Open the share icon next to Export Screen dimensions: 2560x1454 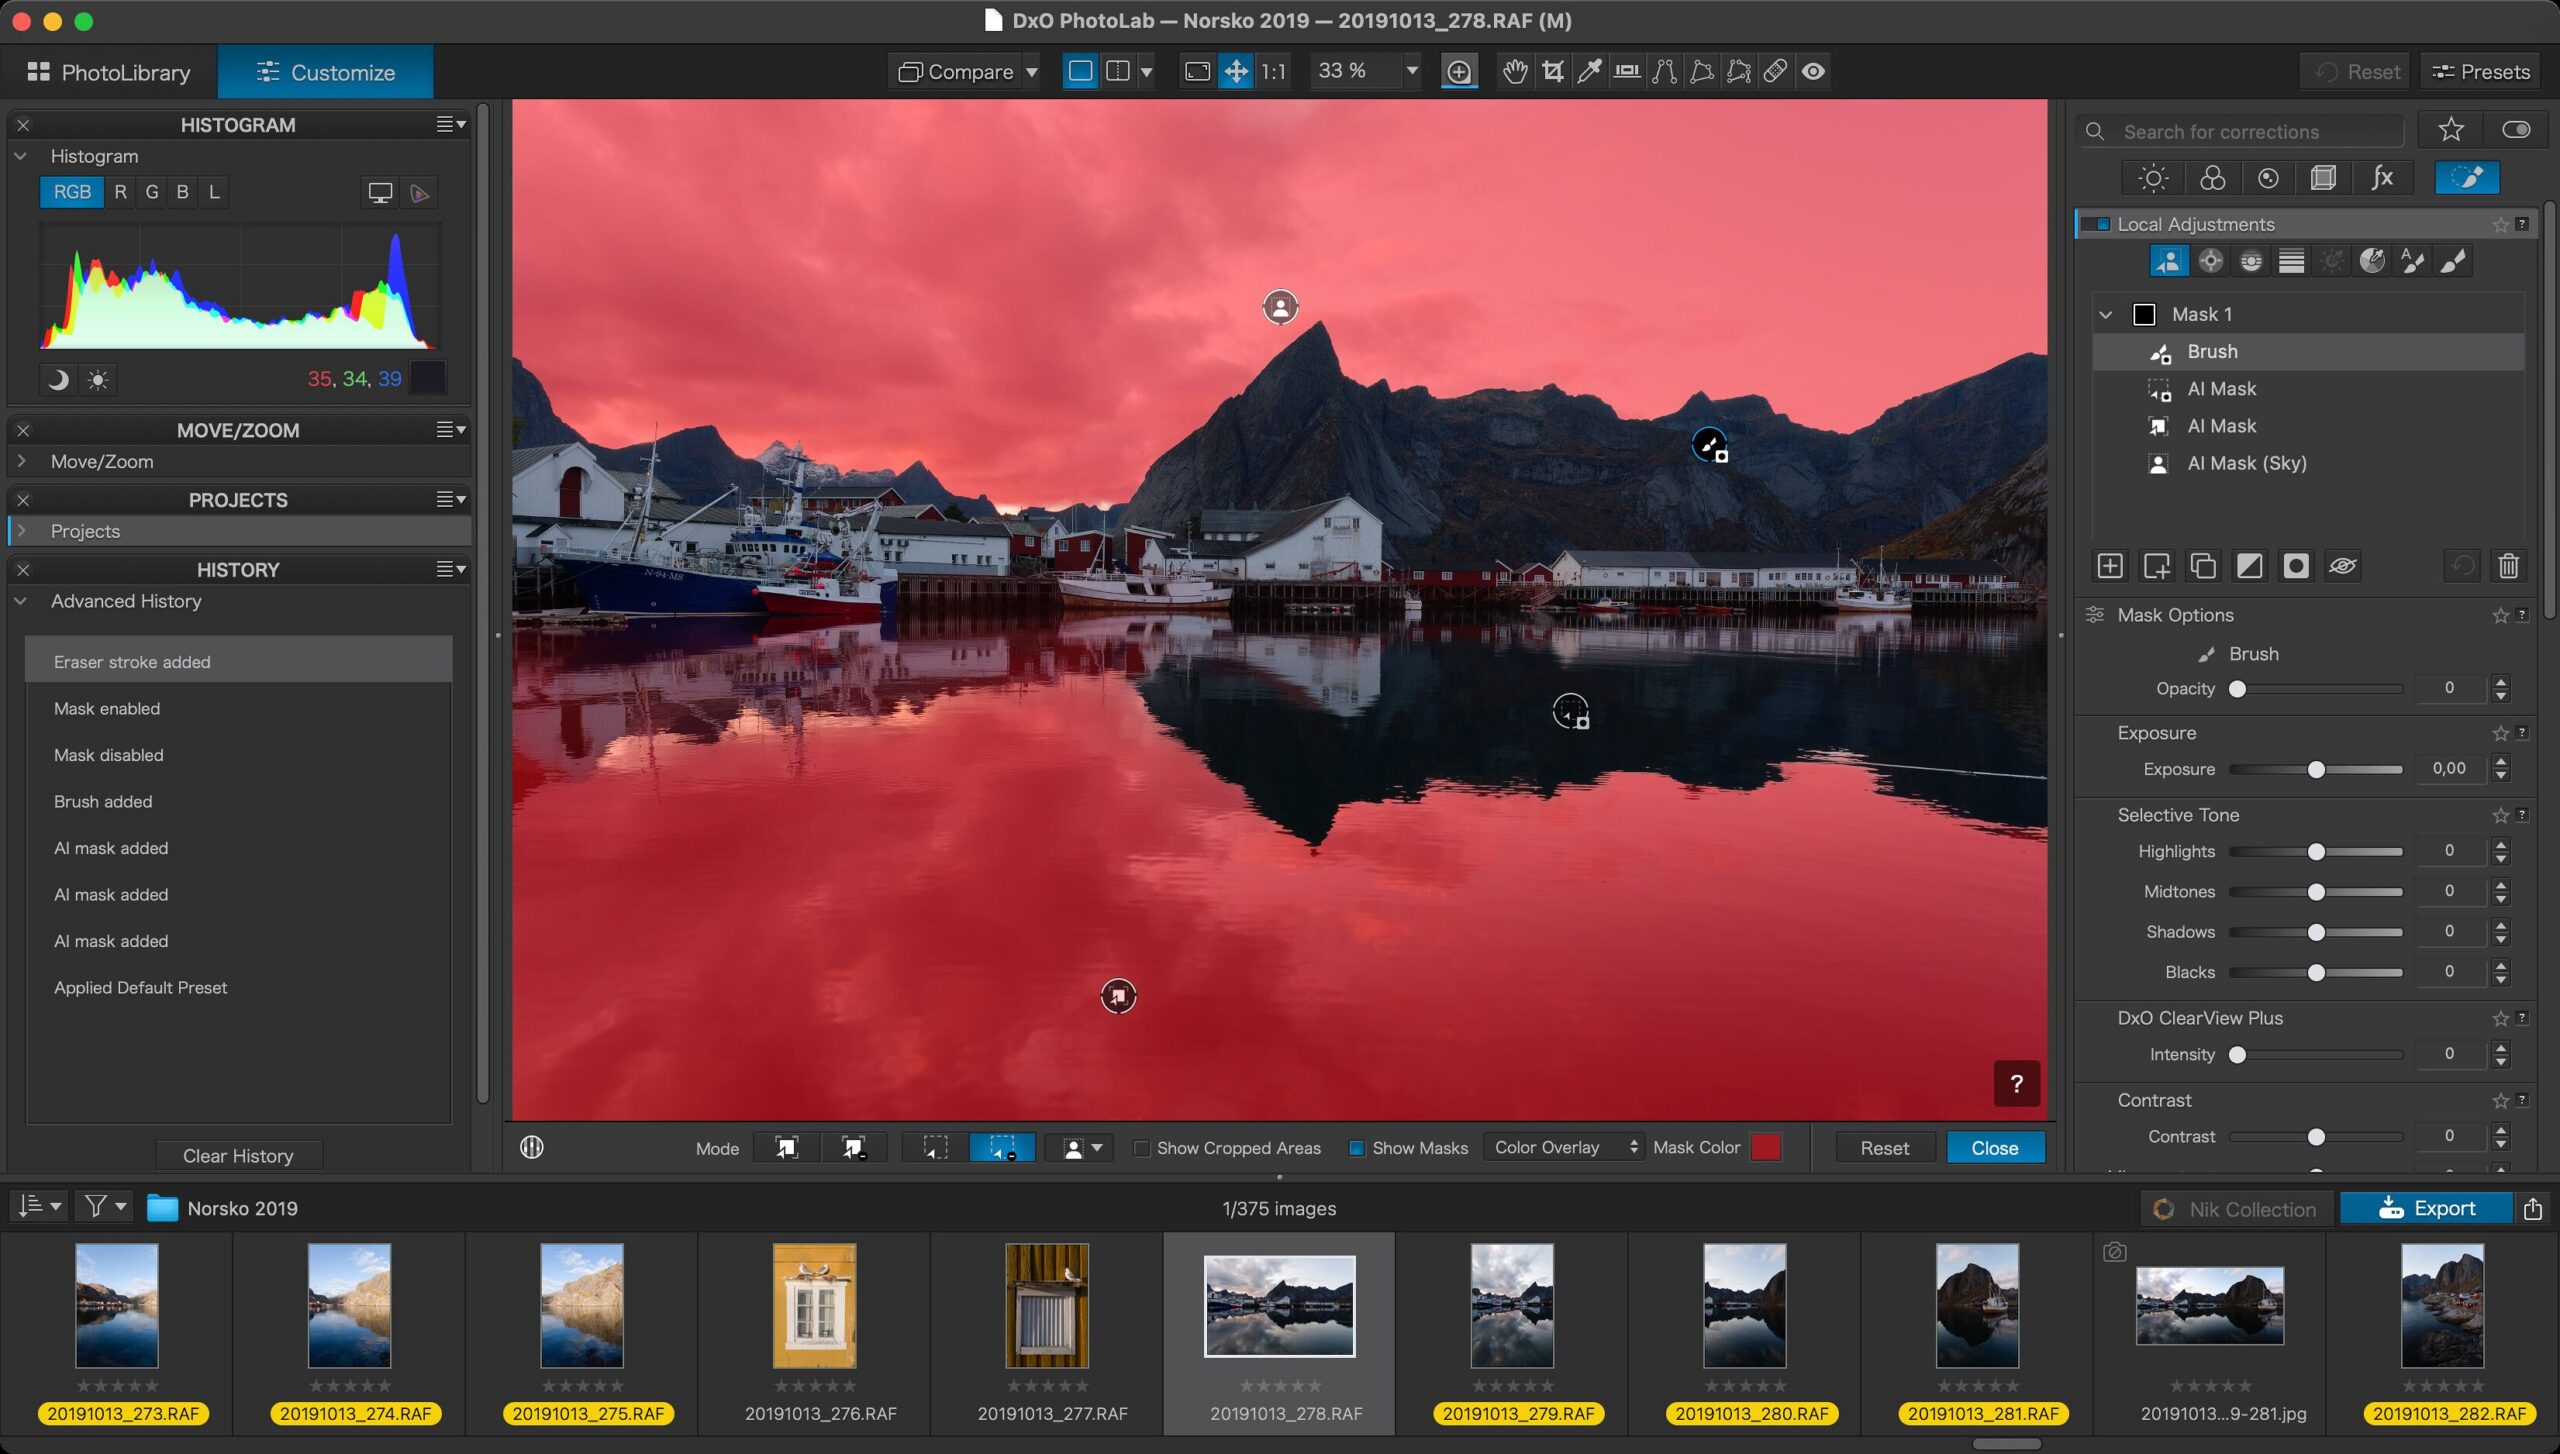coord(2532,1209)
